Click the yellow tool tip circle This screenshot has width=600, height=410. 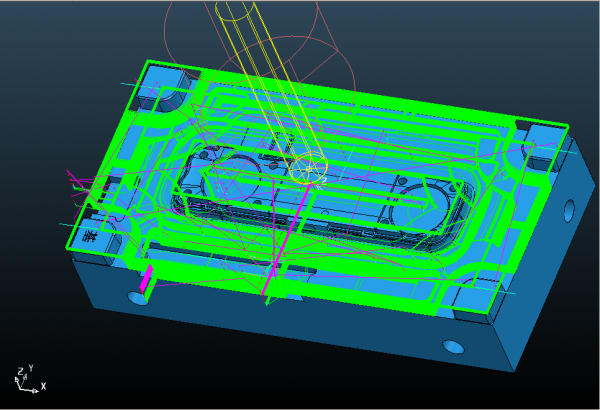click(309, 170)
